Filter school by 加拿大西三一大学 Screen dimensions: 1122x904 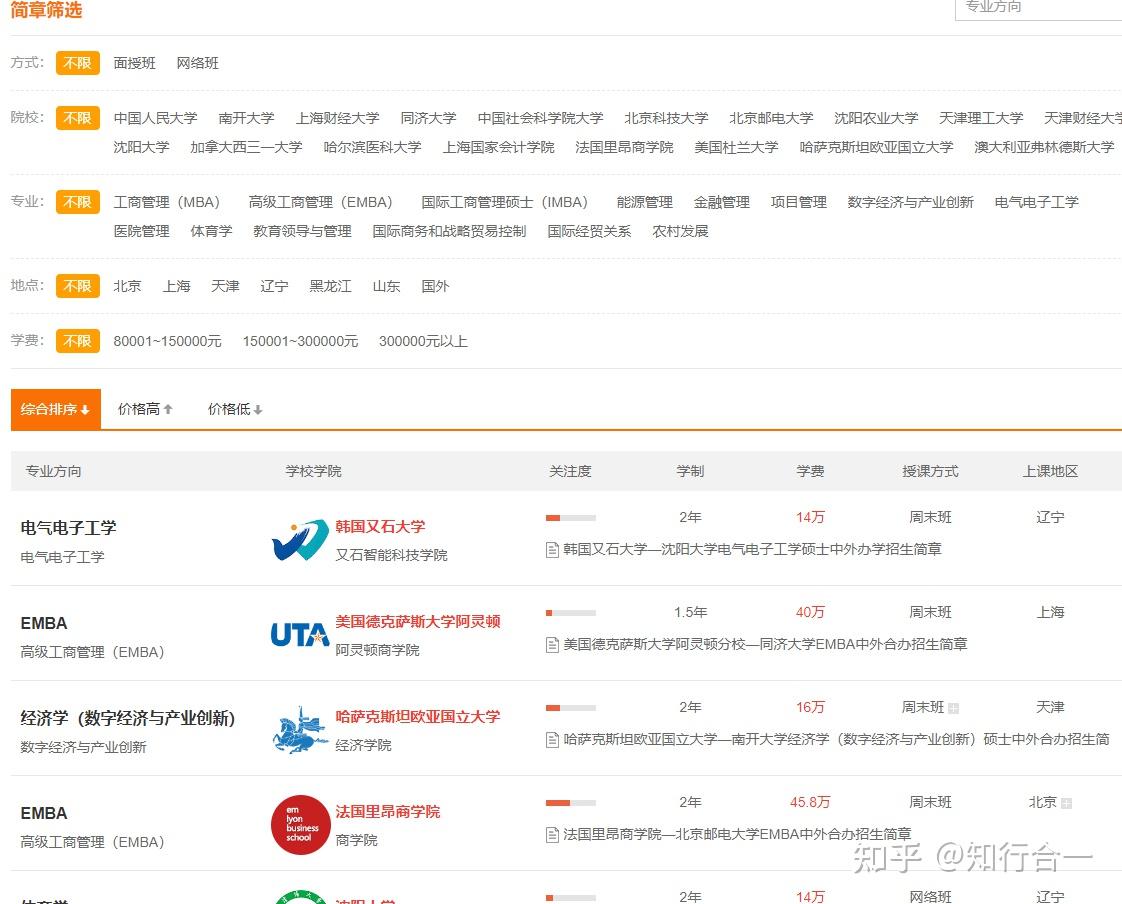[x=246, y=147]
